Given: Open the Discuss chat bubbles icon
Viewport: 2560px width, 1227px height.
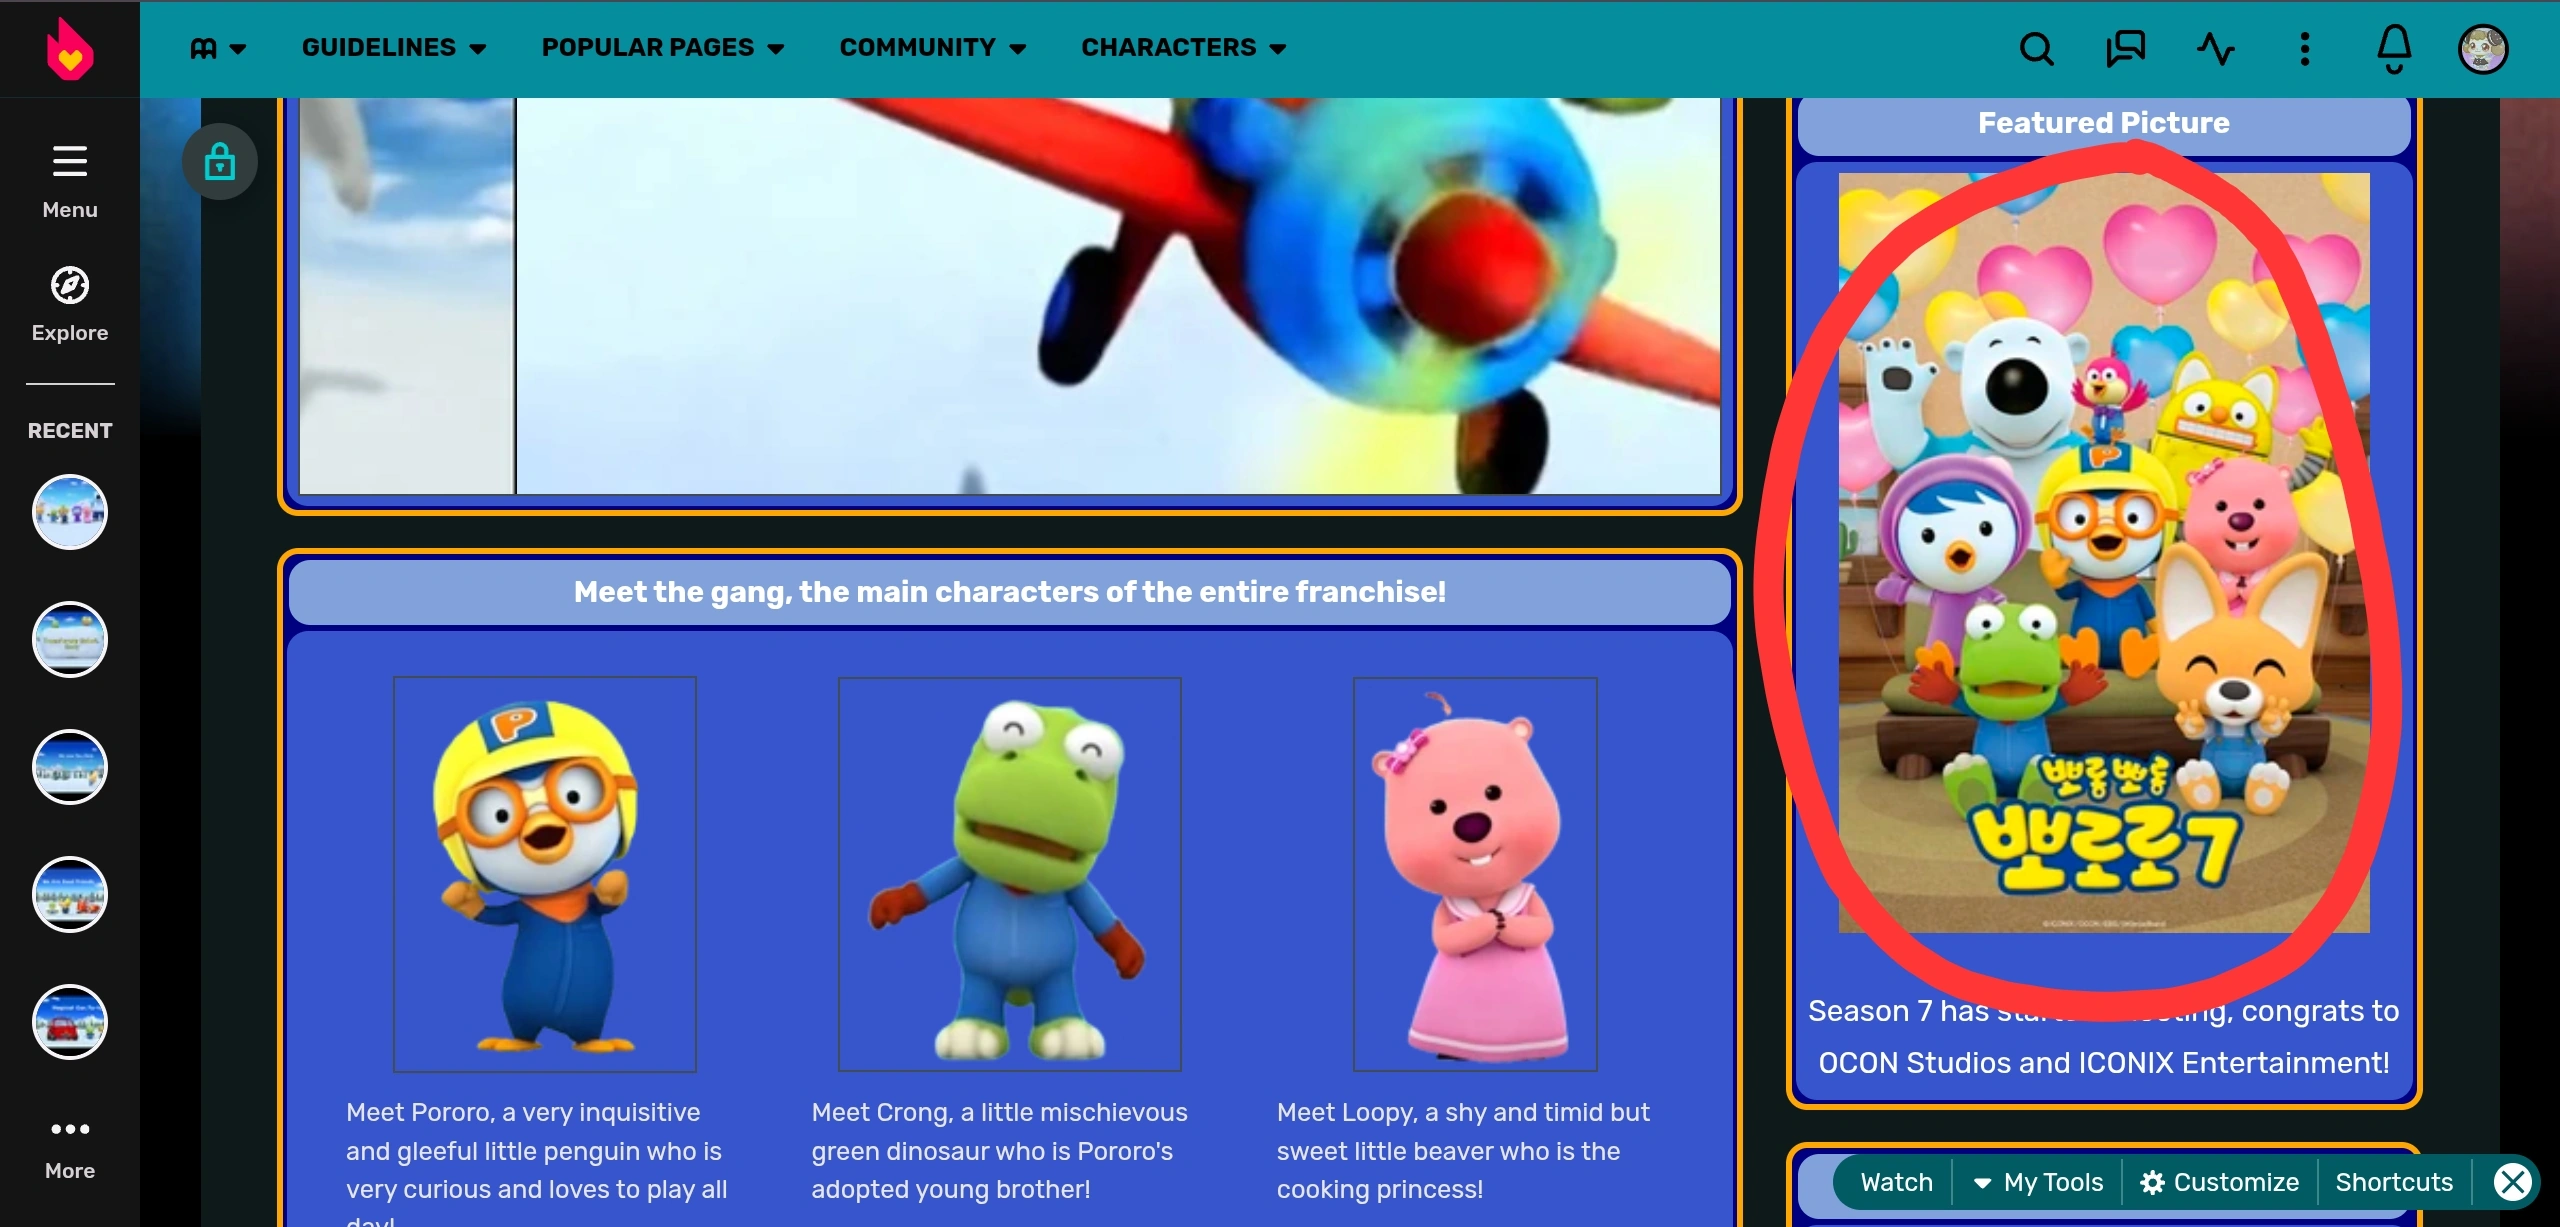Looking at the screenshot, I should [x=2125, y=49].
